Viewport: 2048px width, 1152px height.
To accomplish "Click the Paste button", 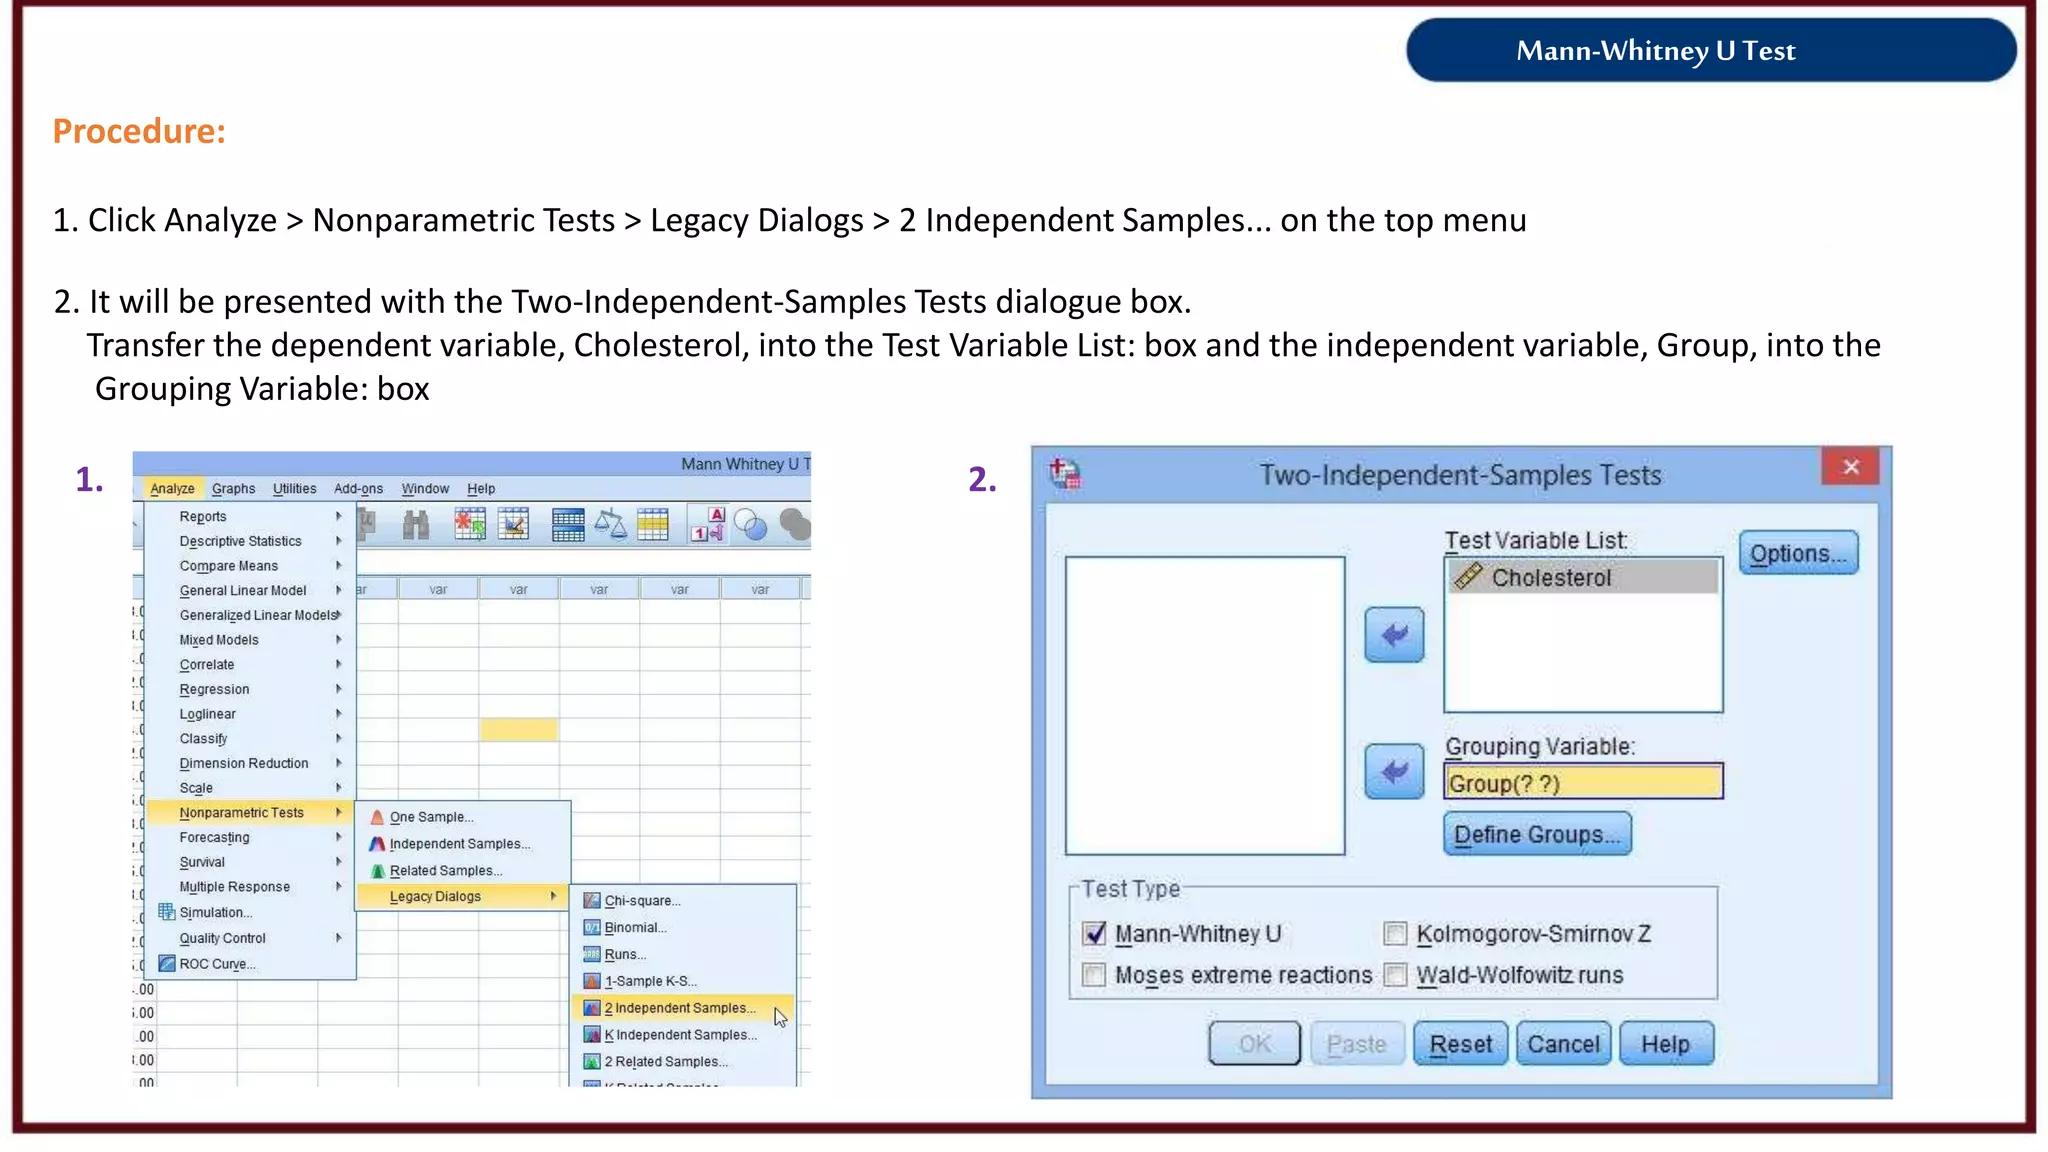I will click(1357, 1044).
